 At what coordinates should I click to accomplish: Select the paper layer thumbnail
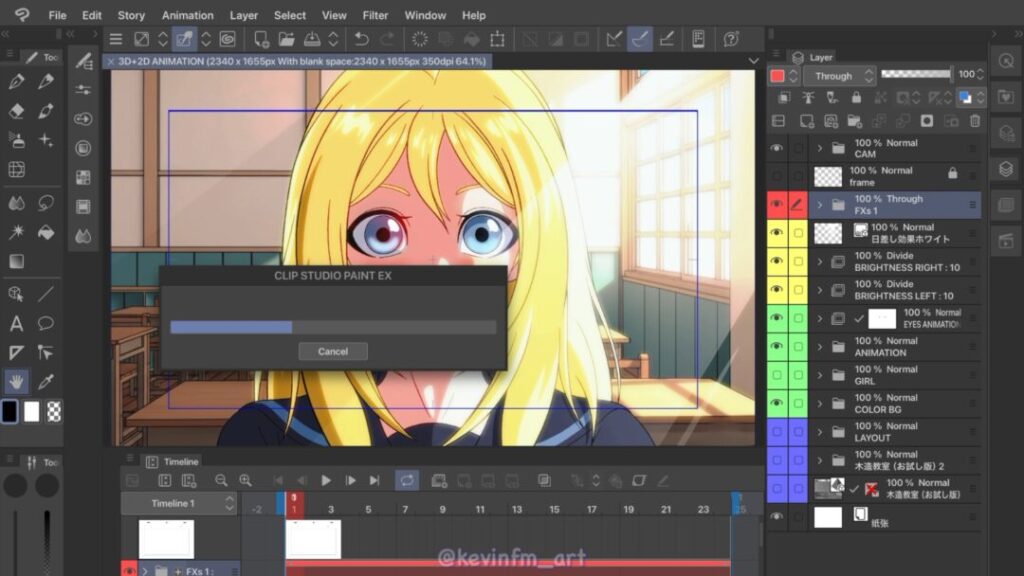[x=827, y=517]
